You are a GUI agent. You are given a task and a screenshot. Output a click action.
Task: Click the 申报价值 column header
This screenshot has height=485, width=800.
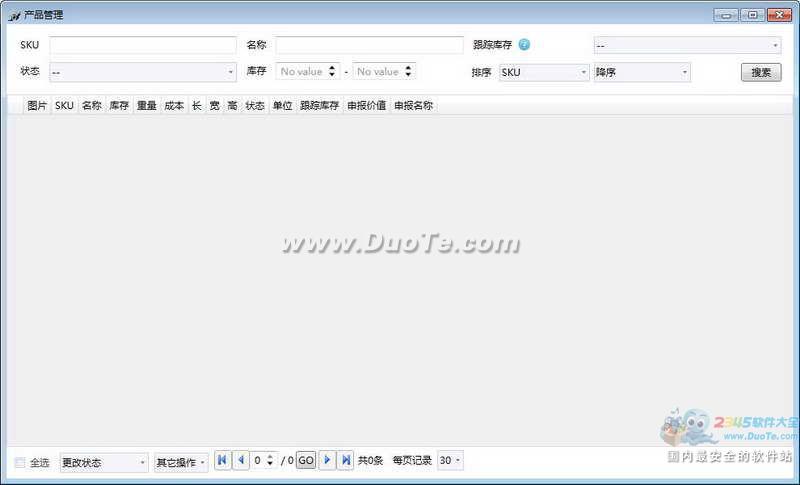366,105
